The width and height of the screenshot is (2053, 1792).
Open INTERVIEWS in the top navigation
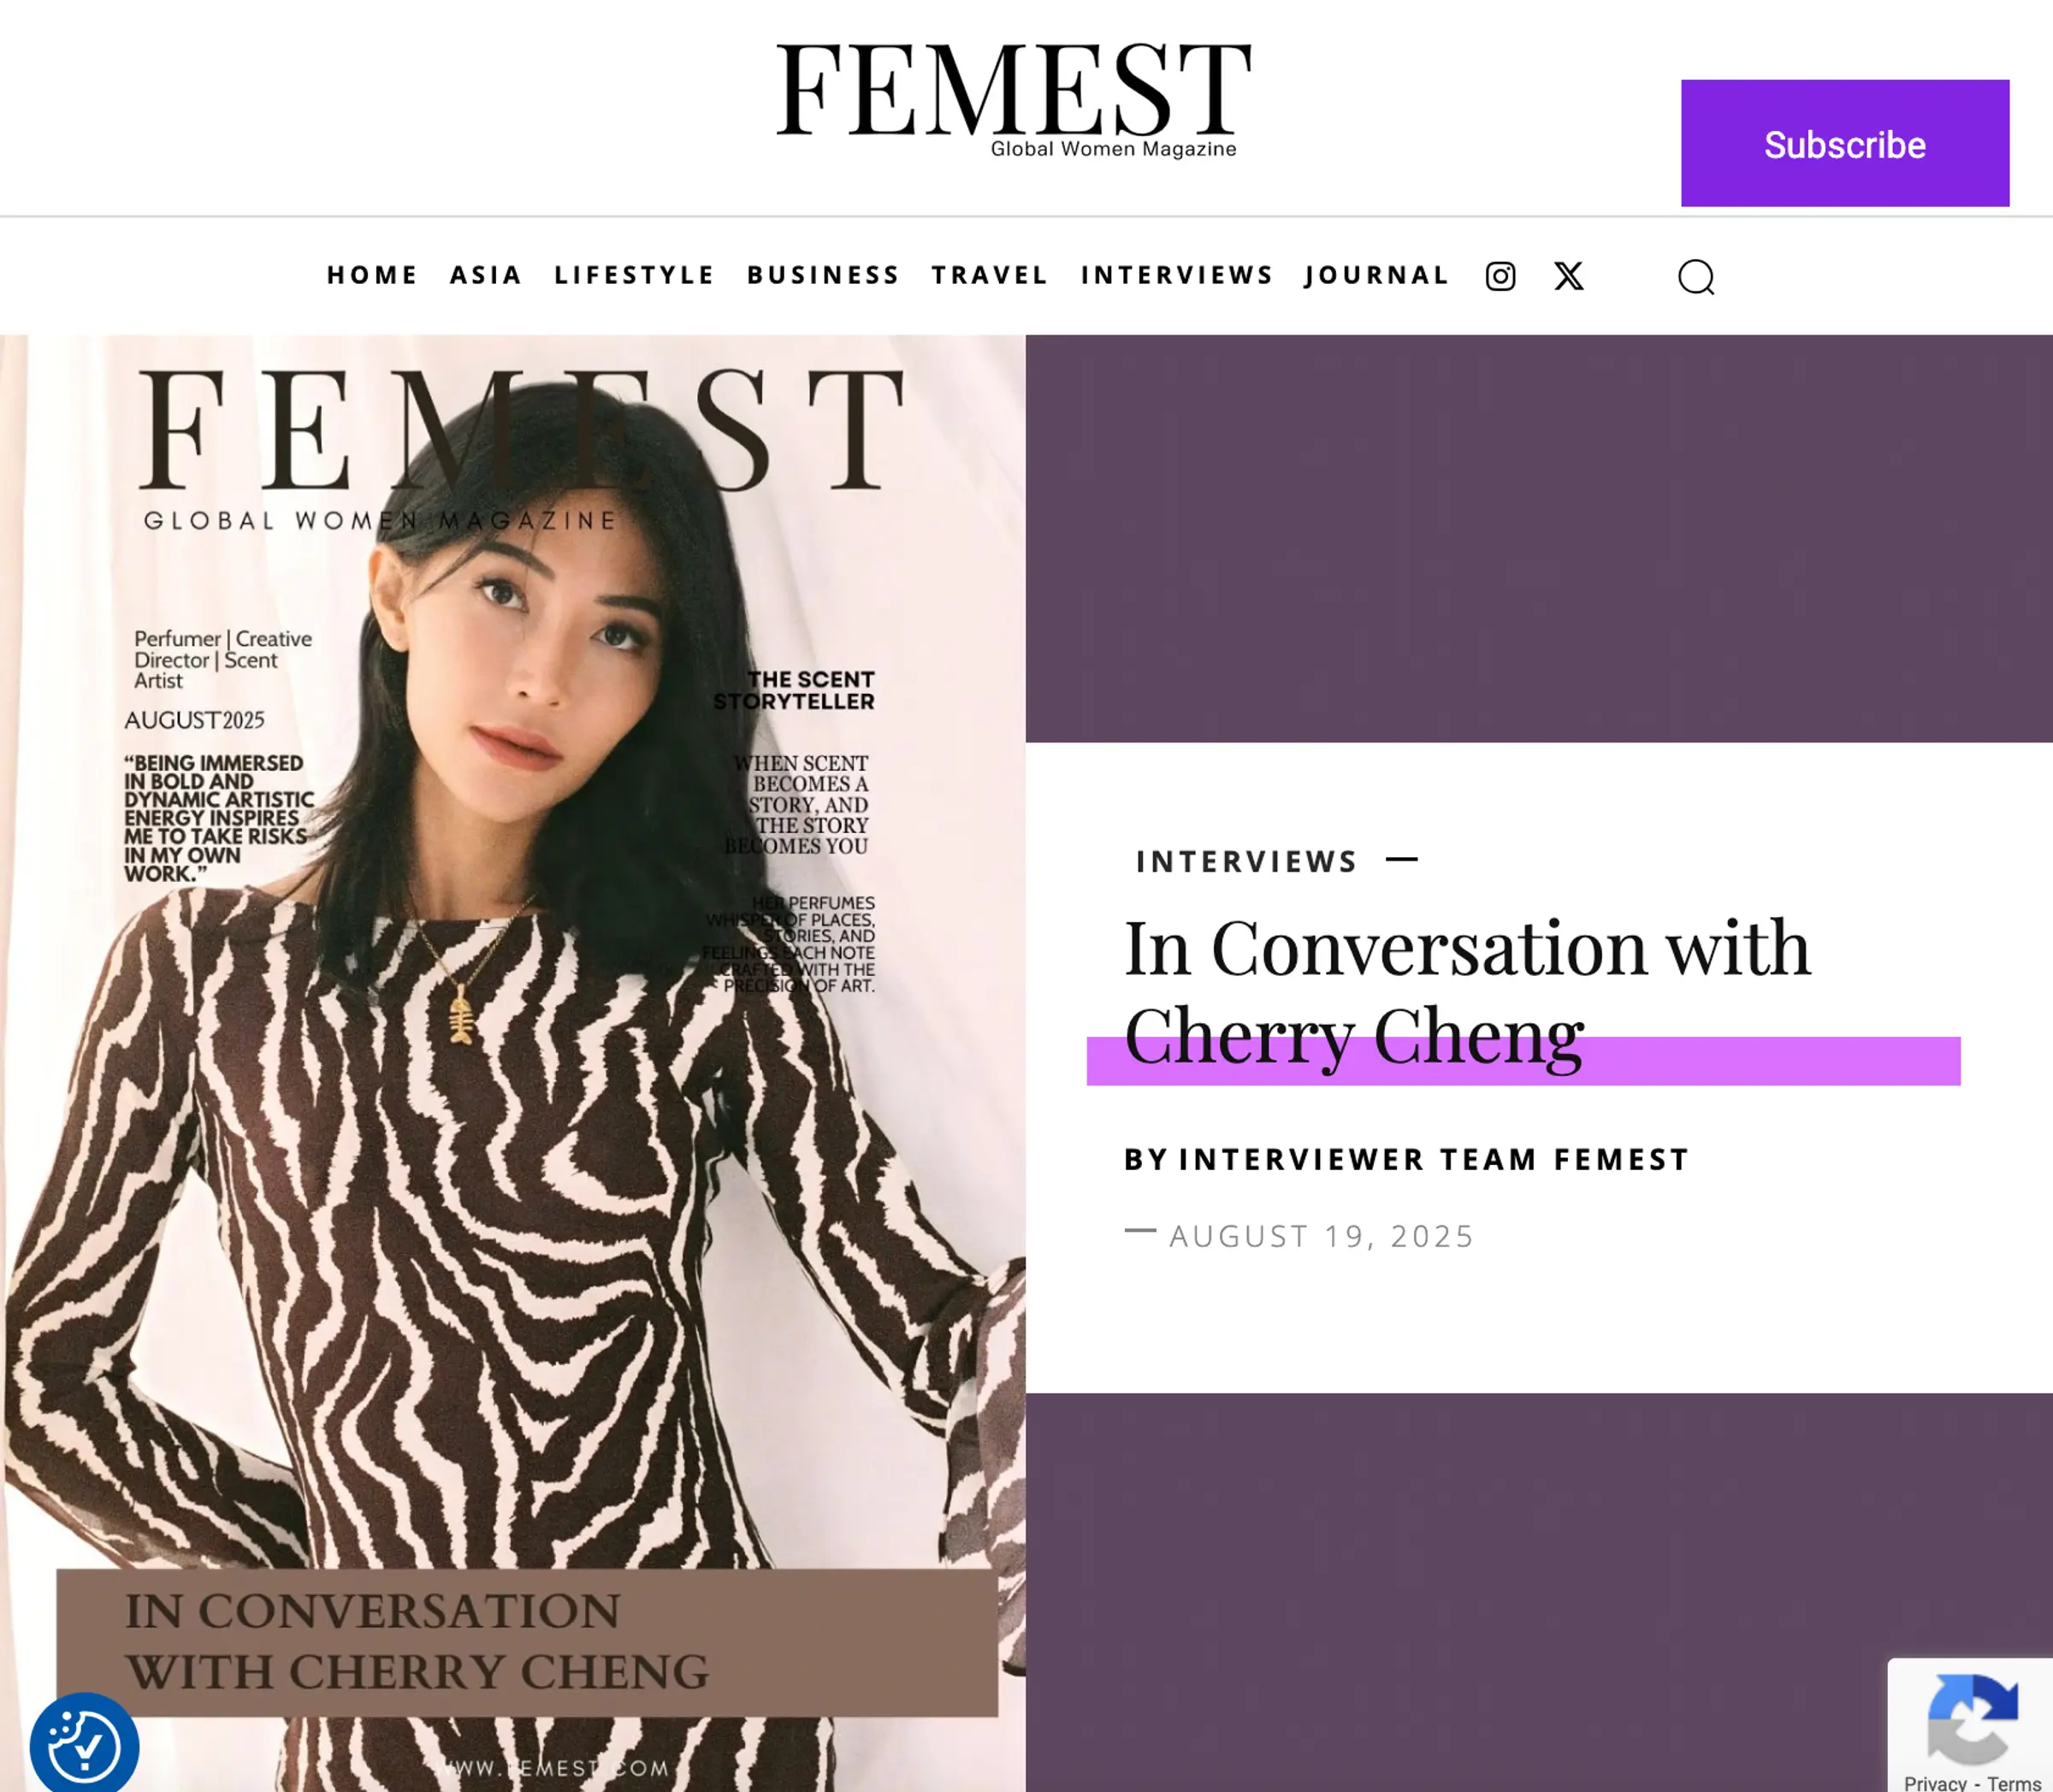pyautogui.click(x=1177, y=275)
